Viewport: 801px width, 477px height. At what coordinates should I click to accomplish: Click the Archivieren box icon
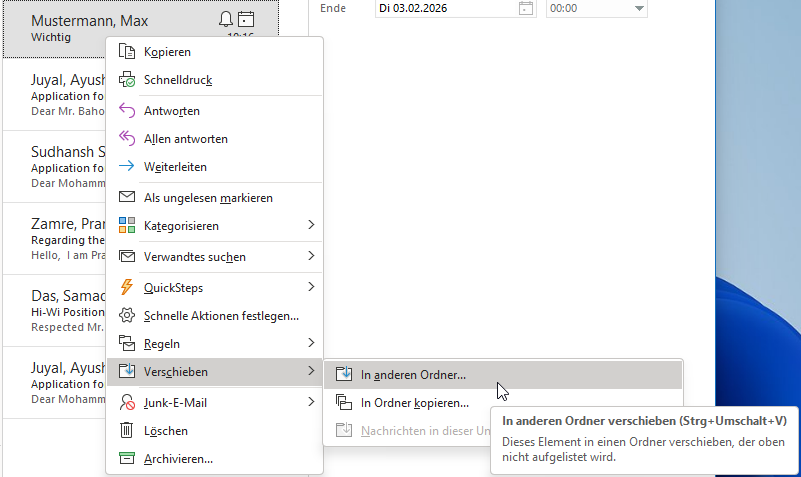click(x=127, y=458)
